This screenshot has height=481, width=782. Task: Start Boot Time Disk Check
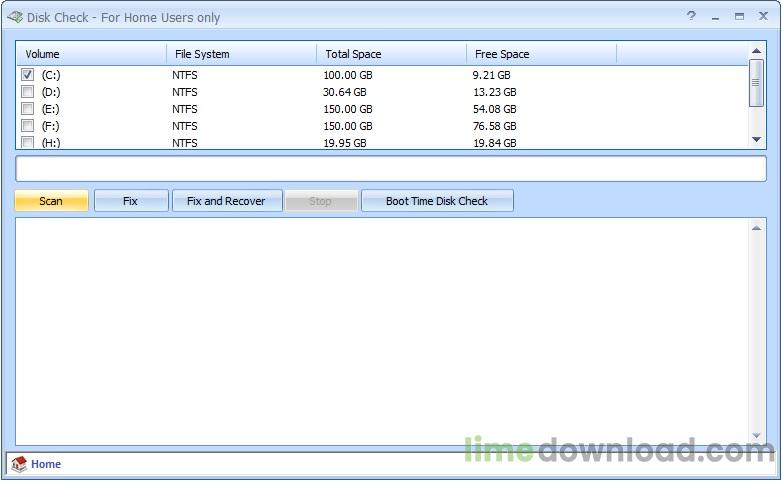(x=437, y=201)
